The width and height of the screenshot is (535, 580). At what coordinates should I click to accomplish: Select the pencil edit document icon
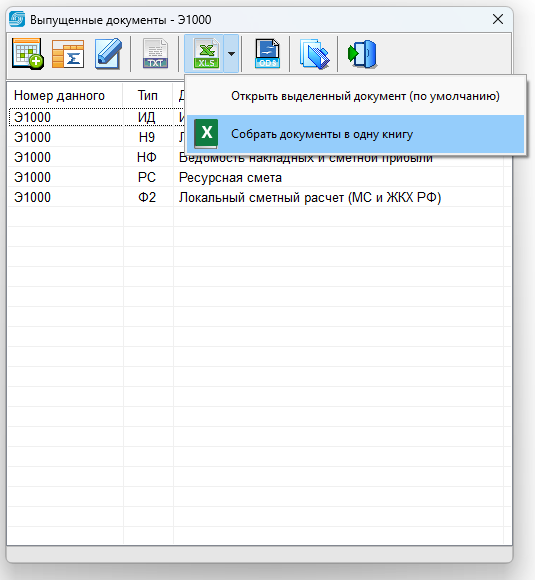click(x=108, y=54)
